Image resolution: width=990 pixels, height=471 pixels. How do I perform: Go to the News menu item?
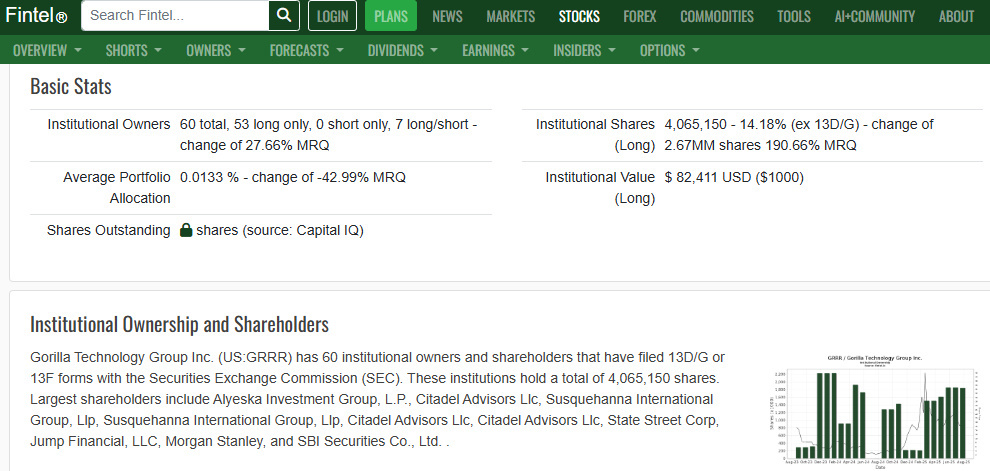click(x=447, y=16)
